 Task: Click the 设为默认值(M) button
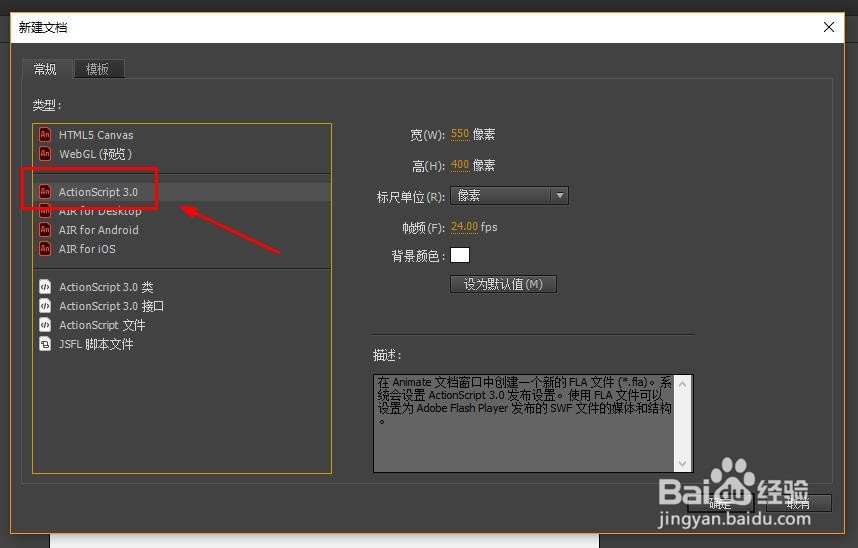pyautogui.click(x=503, y=284)
